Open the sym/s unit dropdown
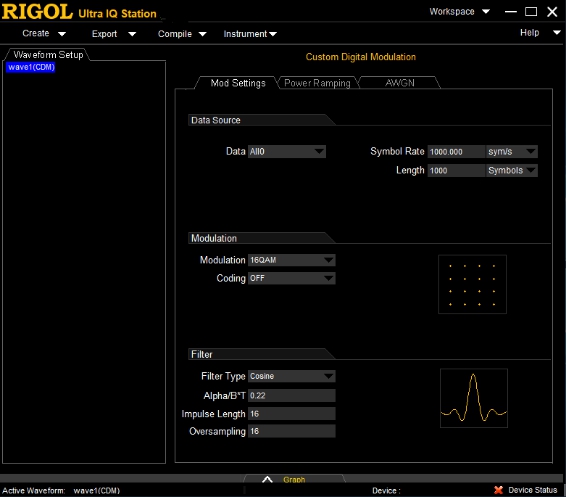The height and width of the screenshot is (497, 567). [511, 152]
